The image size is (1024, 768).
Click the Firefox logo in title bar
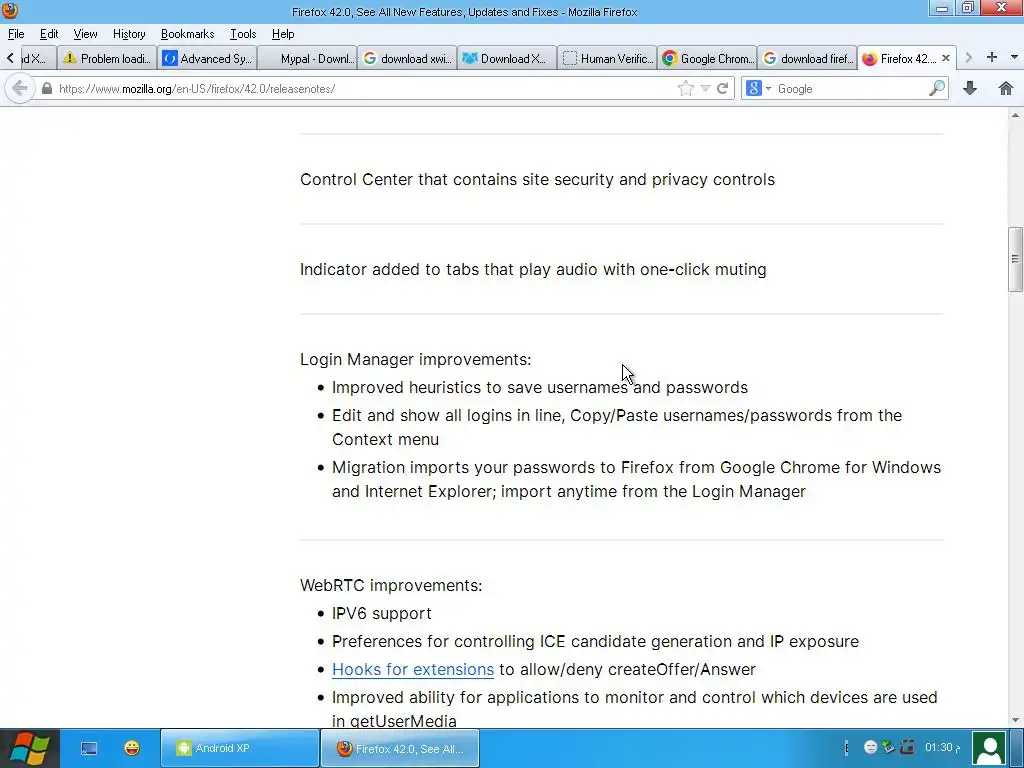coord(10,10)
